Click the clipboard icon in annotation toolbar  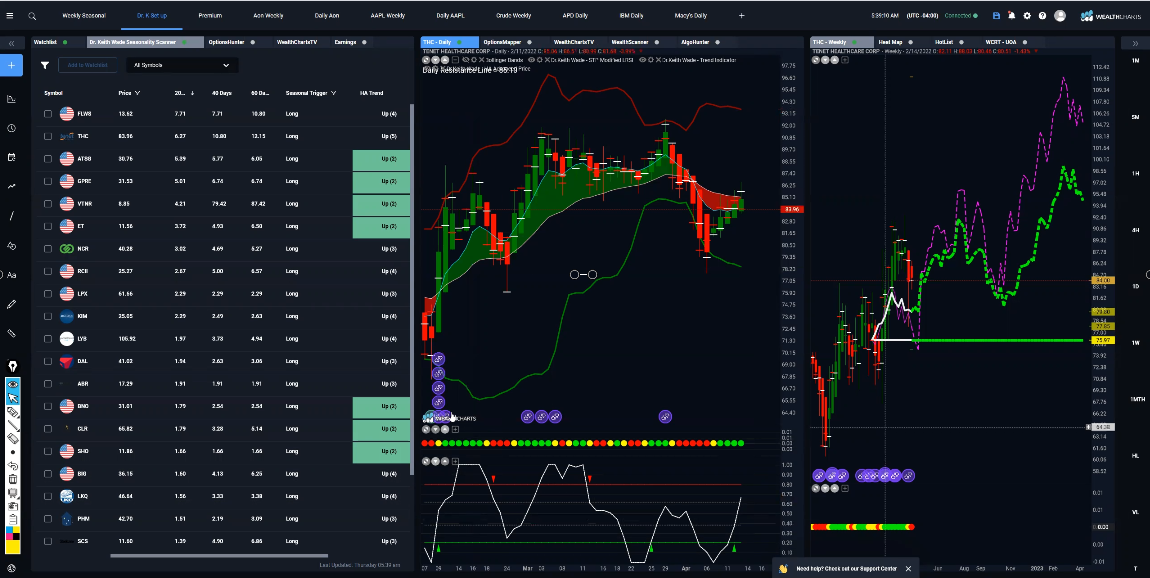[x=12, y=519]
